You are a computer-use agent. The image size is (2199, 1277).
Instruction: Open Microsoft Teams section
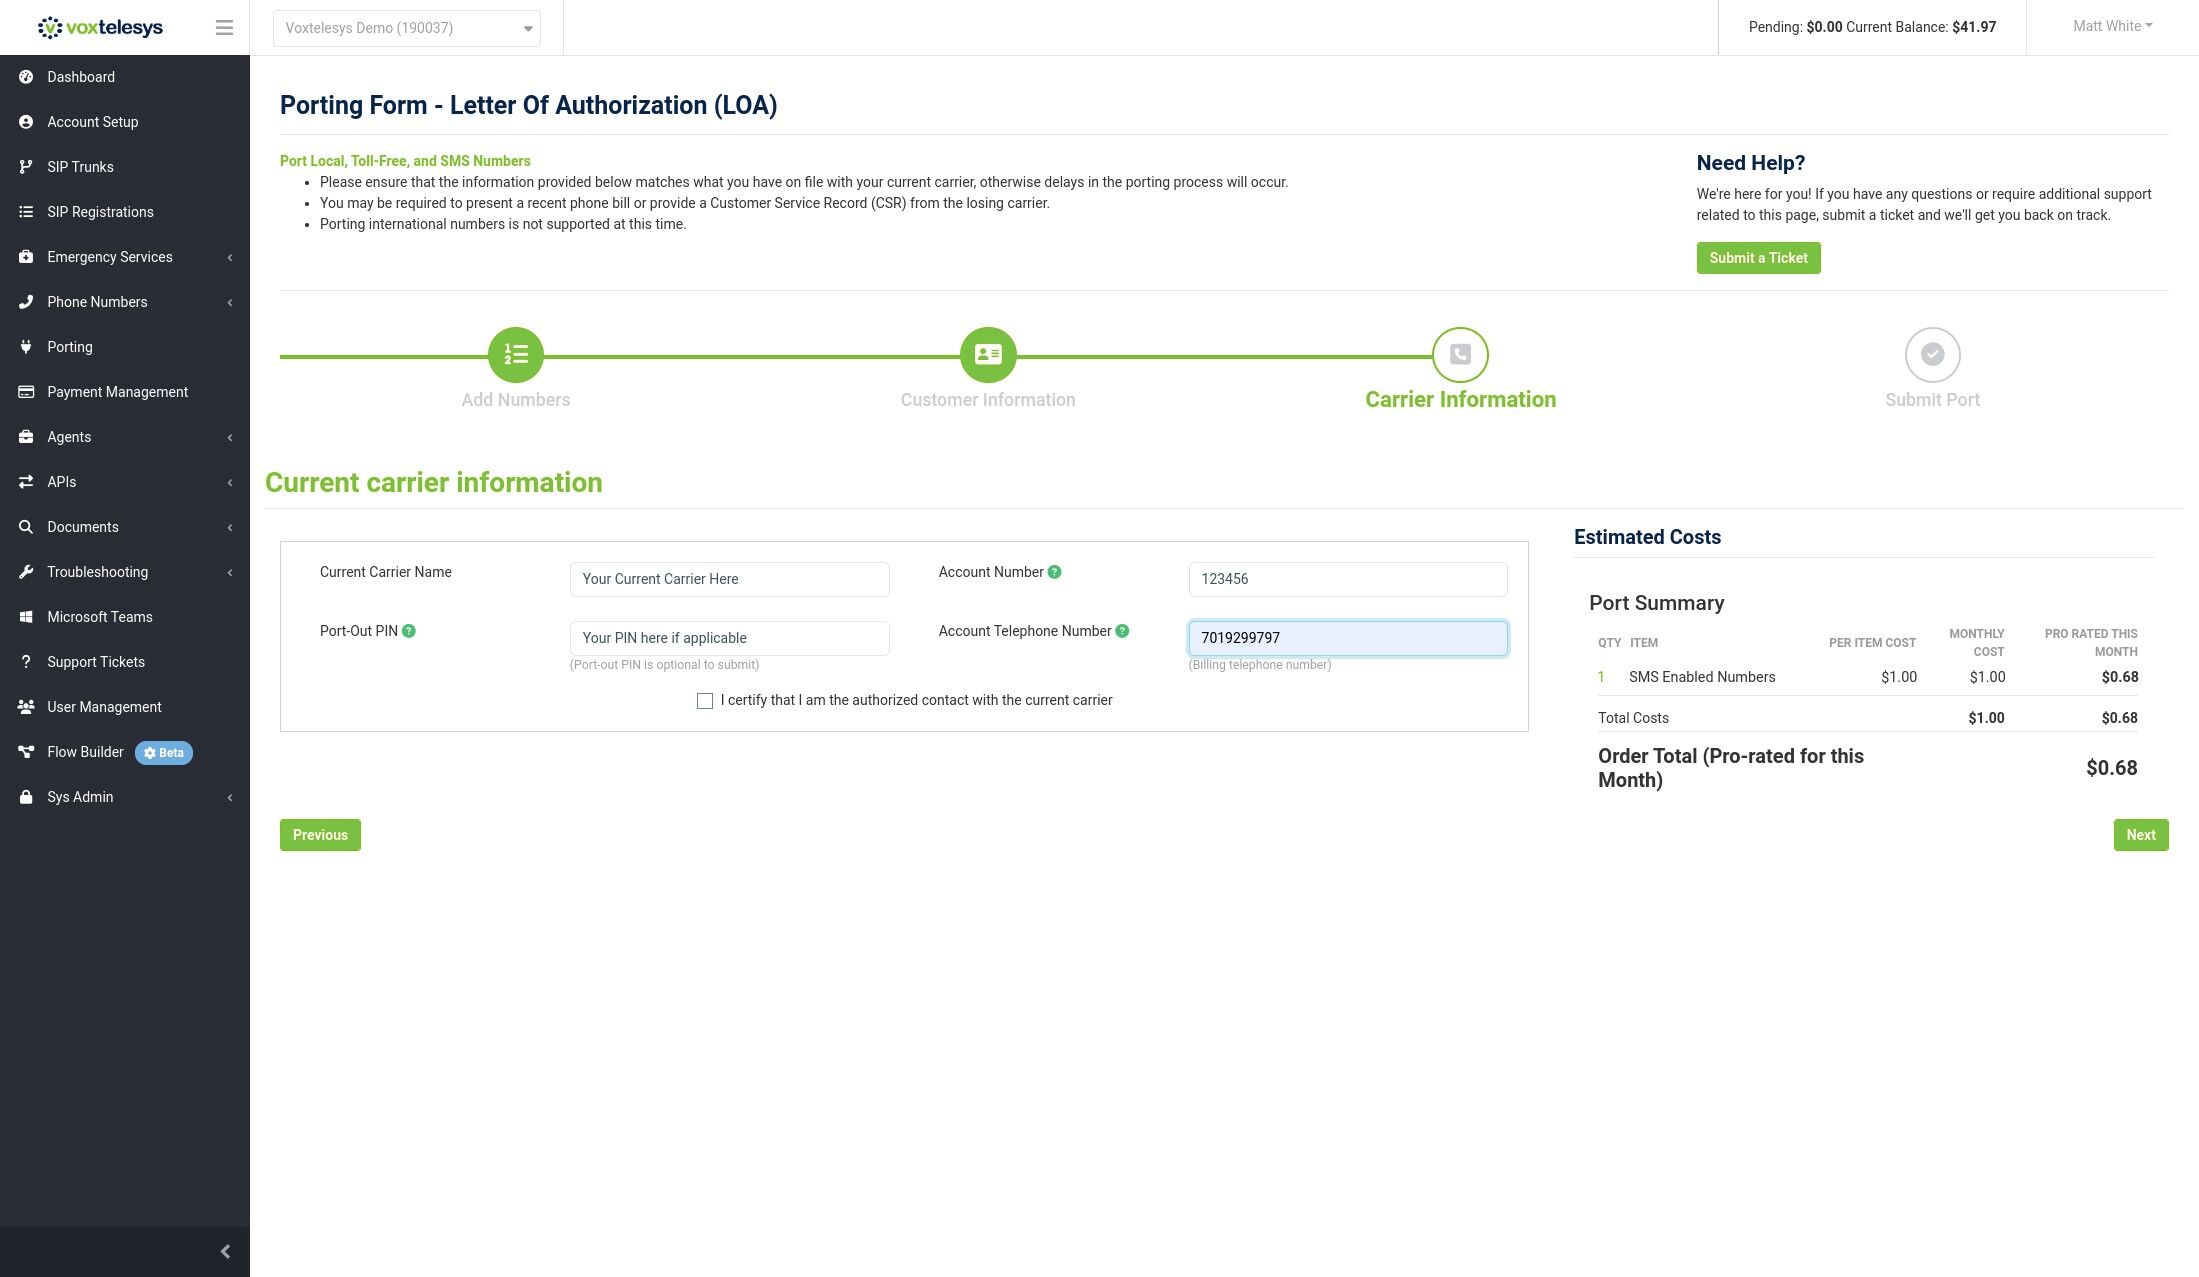click(x=125, y=617)
